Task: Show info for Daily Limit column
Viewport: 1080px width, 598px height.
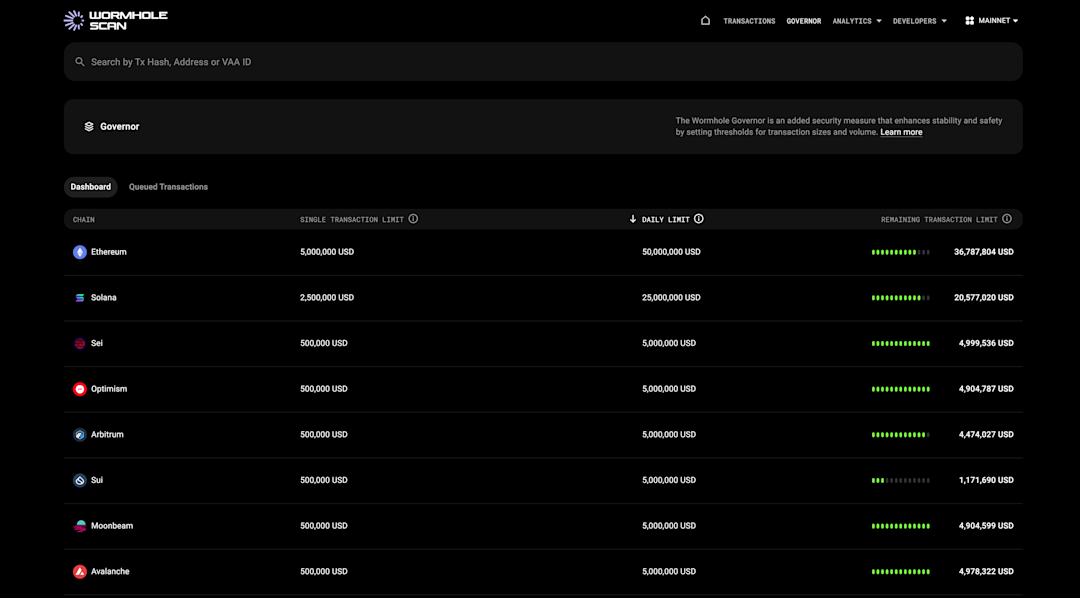Action: click(x=698, y=219)
